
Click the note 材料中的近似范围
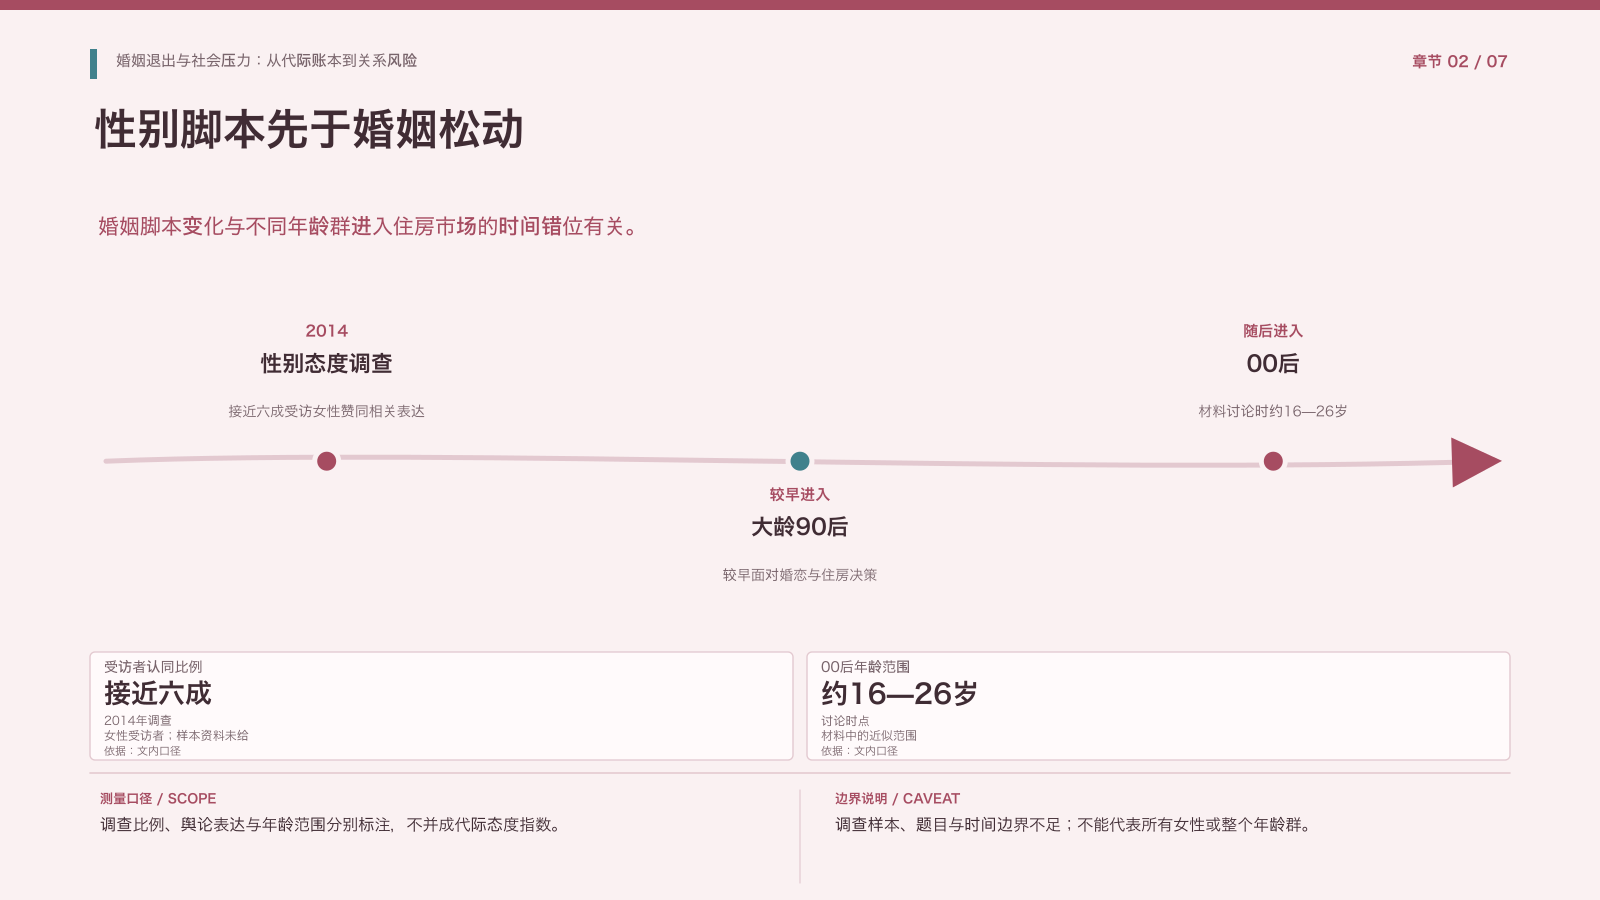click(869, 736)
